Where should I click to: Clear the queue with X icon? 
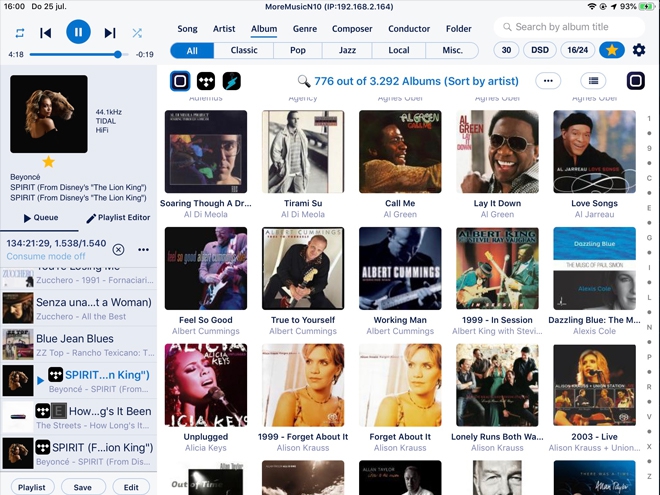pyautogui.click(x=118, y=250)
